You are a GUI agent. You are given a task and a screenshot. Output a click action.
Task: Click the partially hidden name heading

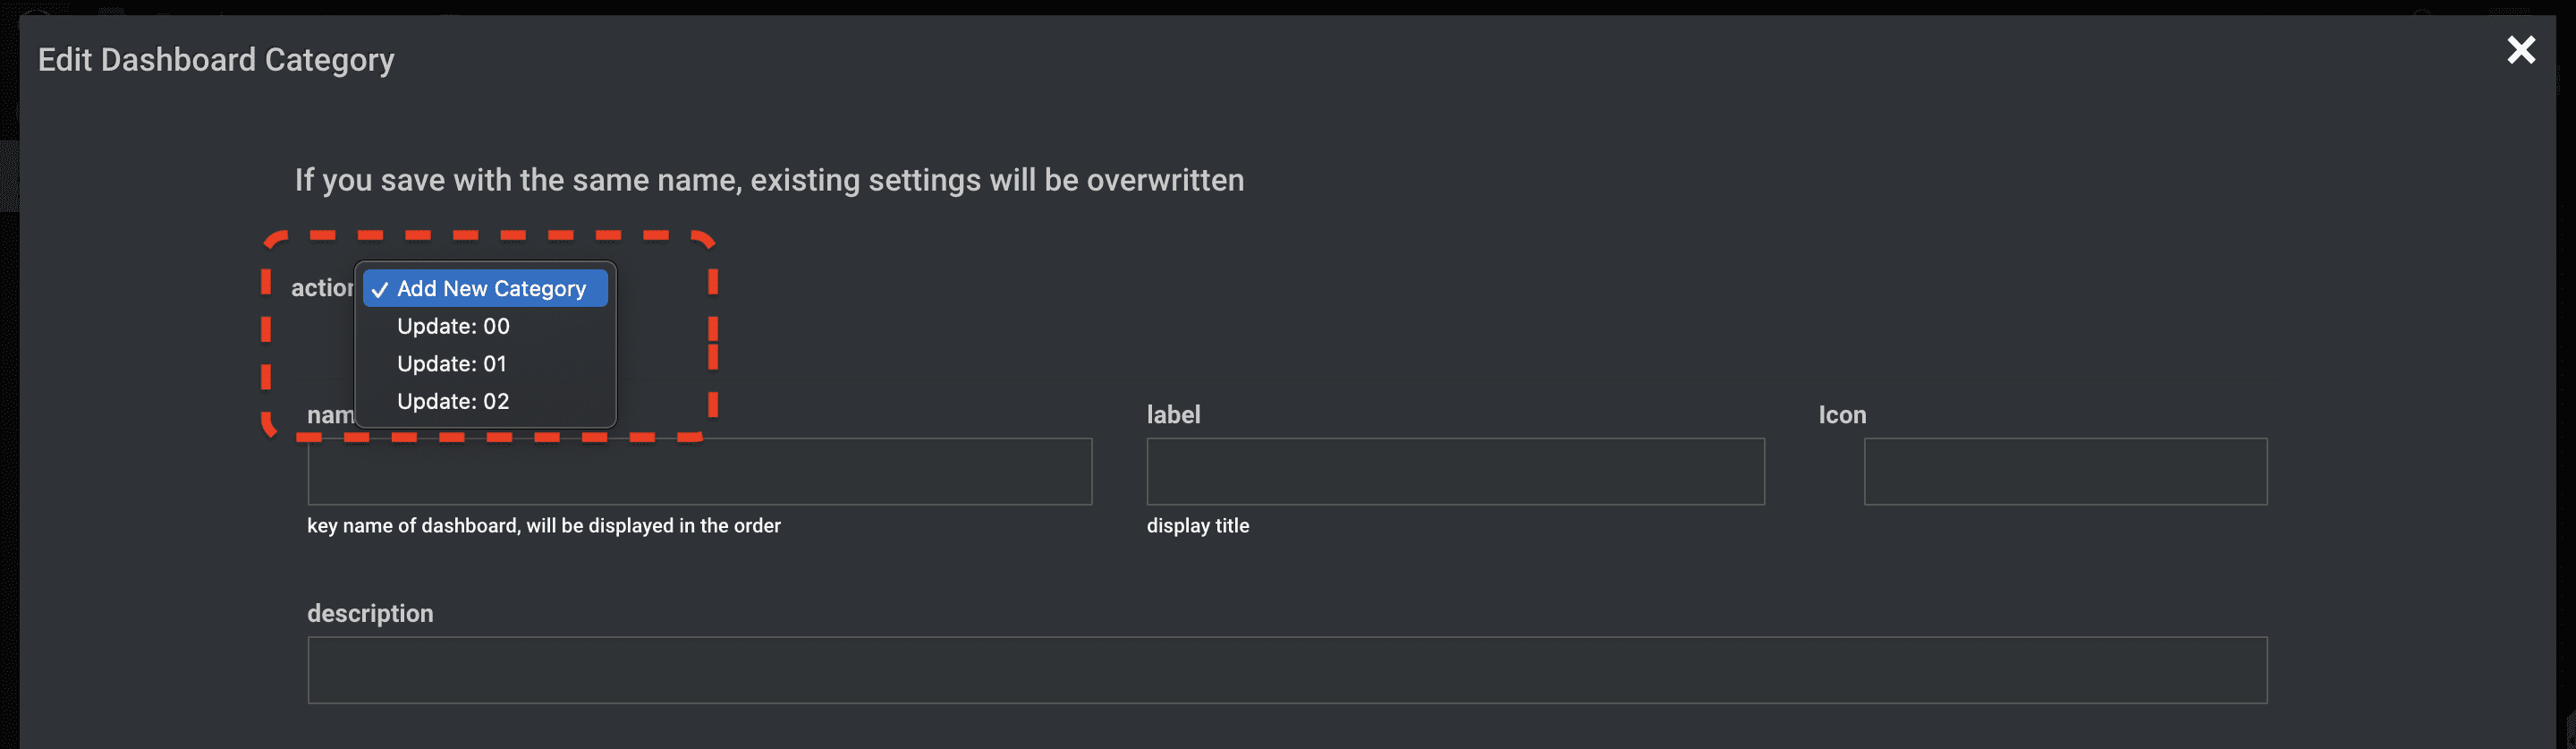pos(330,414)
